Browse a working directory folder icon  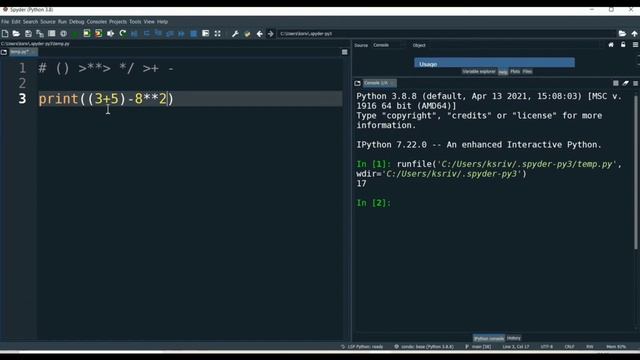pos(622,34)
